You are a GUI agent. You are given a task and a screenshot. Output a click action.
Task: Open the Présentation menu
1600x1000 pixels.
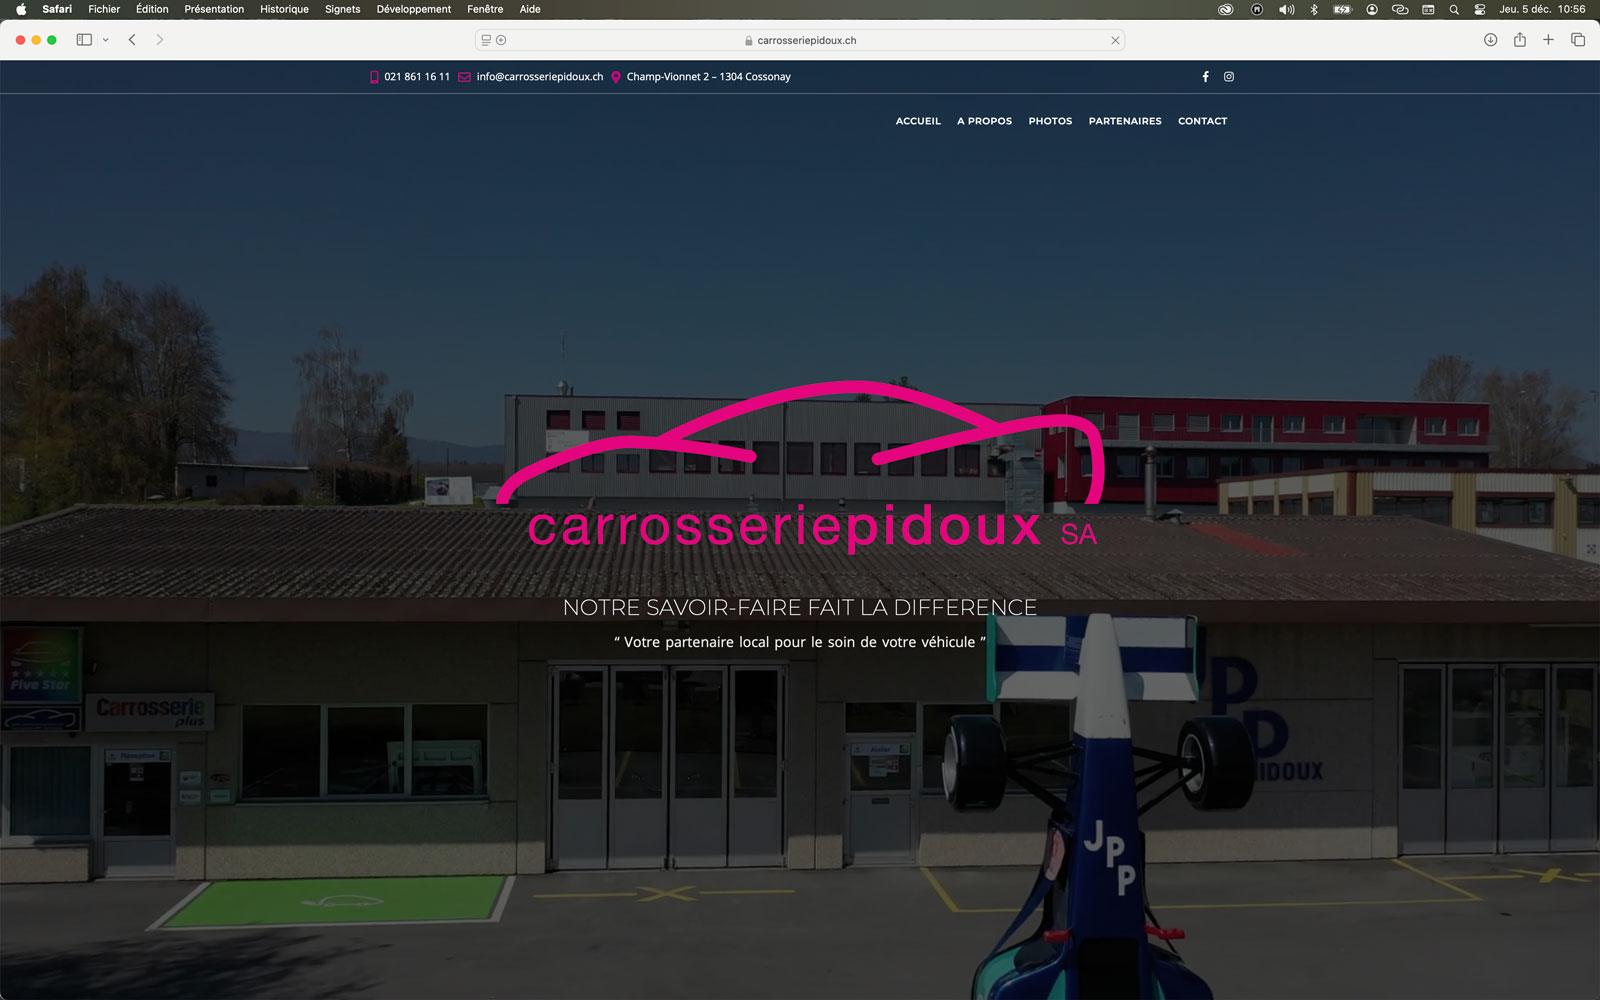pos(214,9)
